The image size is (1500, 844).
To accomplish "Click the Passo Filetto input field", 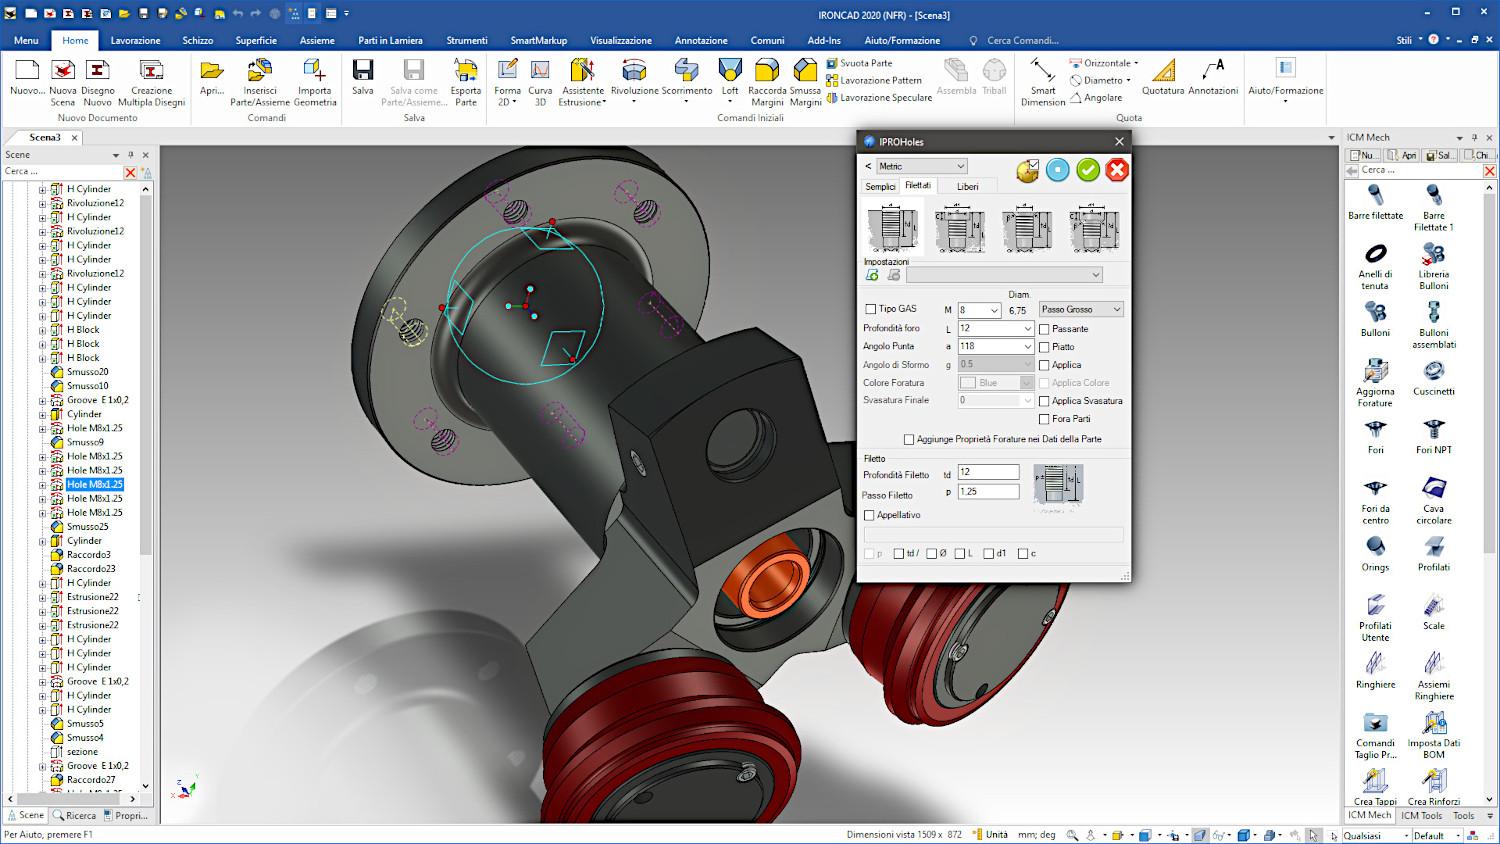I will coord(988,492).
